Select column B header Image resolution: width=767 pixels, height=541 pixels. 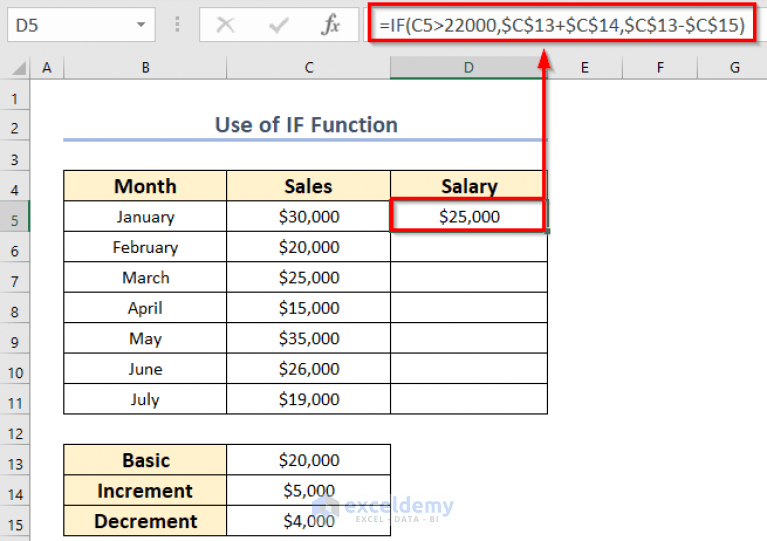(x=145, y=68)
